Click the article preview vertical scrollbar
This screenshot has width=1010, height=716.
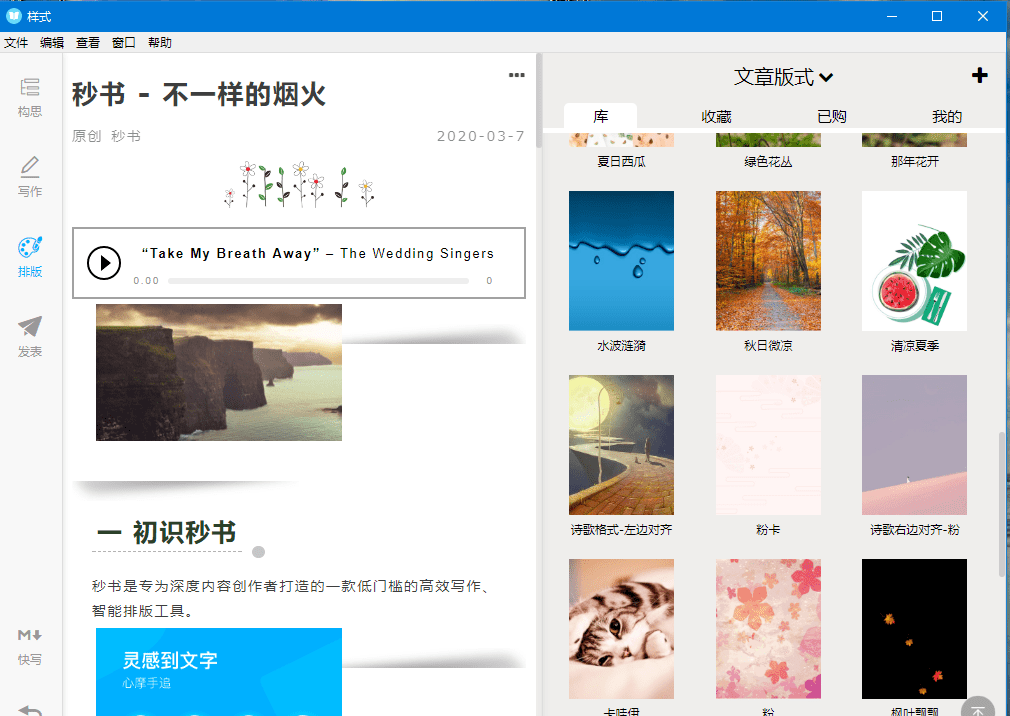pos(539,101)
